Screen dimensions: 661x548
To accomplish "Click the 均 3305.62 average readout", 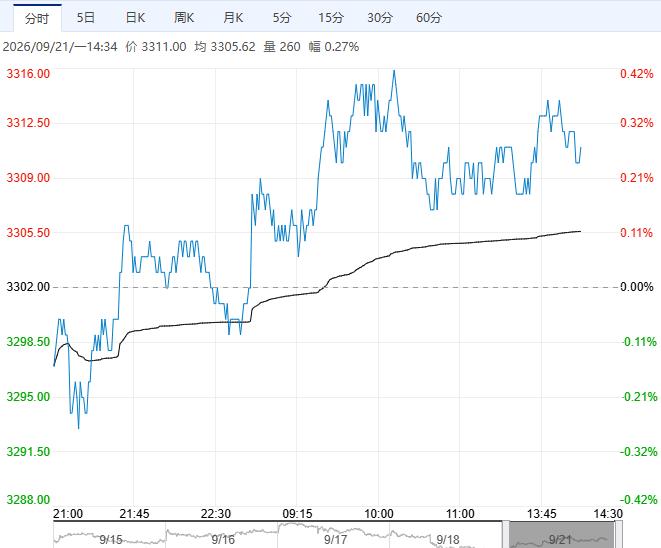I will [225, 46].
